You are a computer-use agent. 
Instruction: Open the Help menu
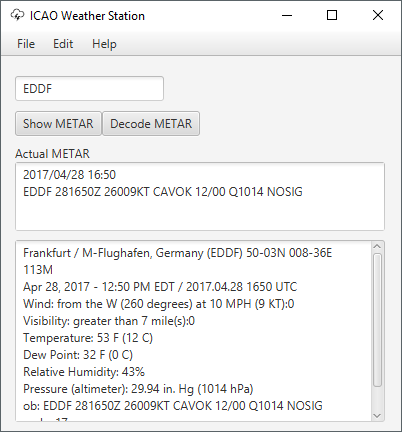[x=104, y=44]
